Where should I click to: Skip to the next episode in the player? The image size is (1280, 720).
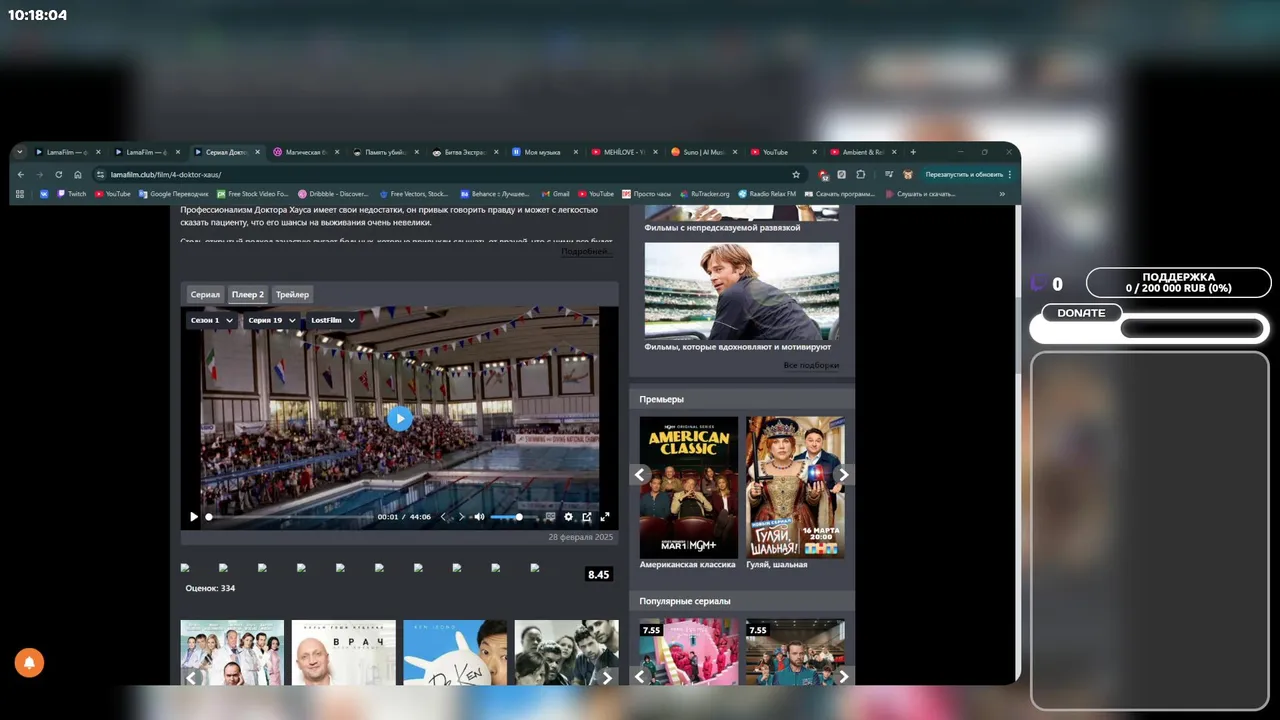tap(461, 517)
